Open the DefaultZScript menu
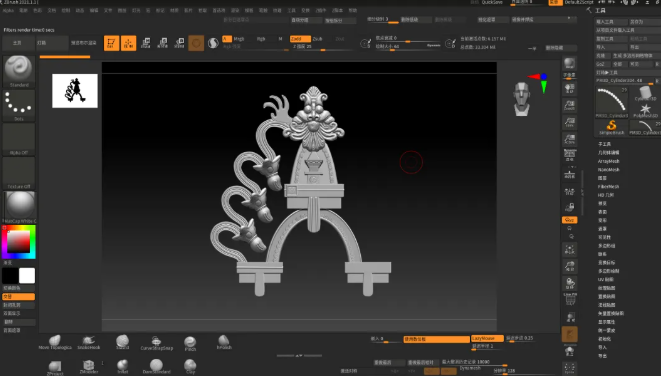 [x=579, y=3]
